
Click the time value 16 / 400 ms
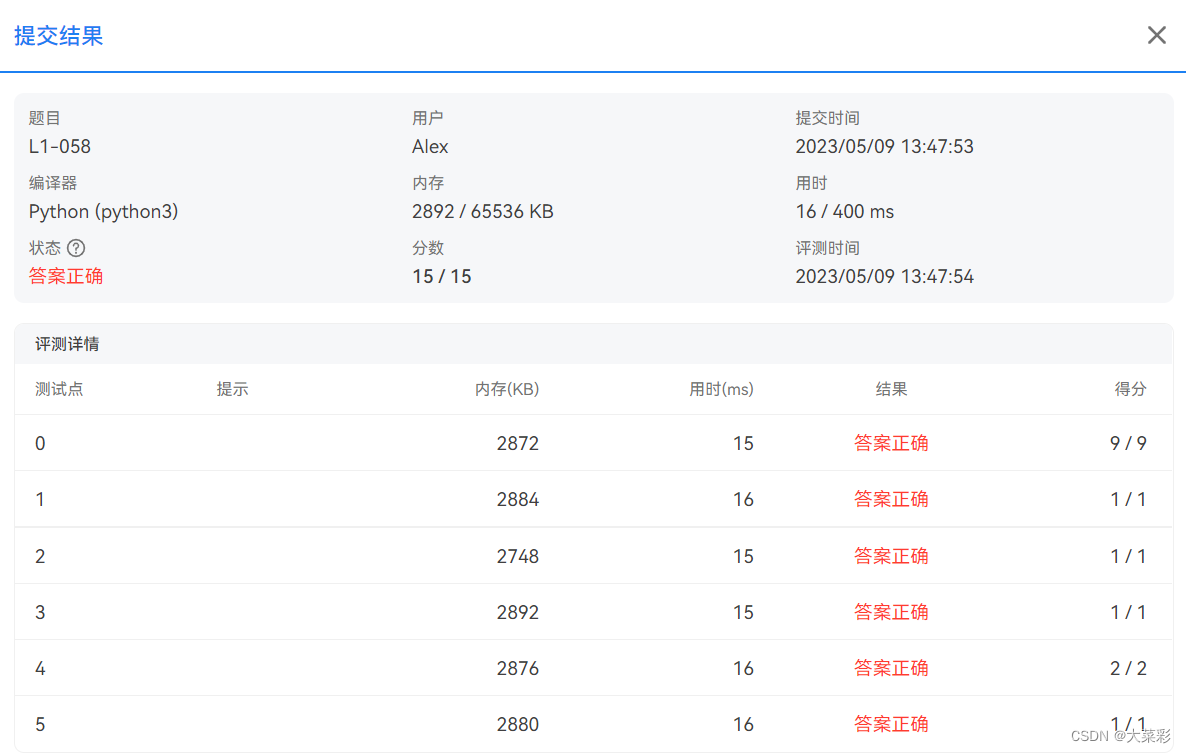click(844, 212)
